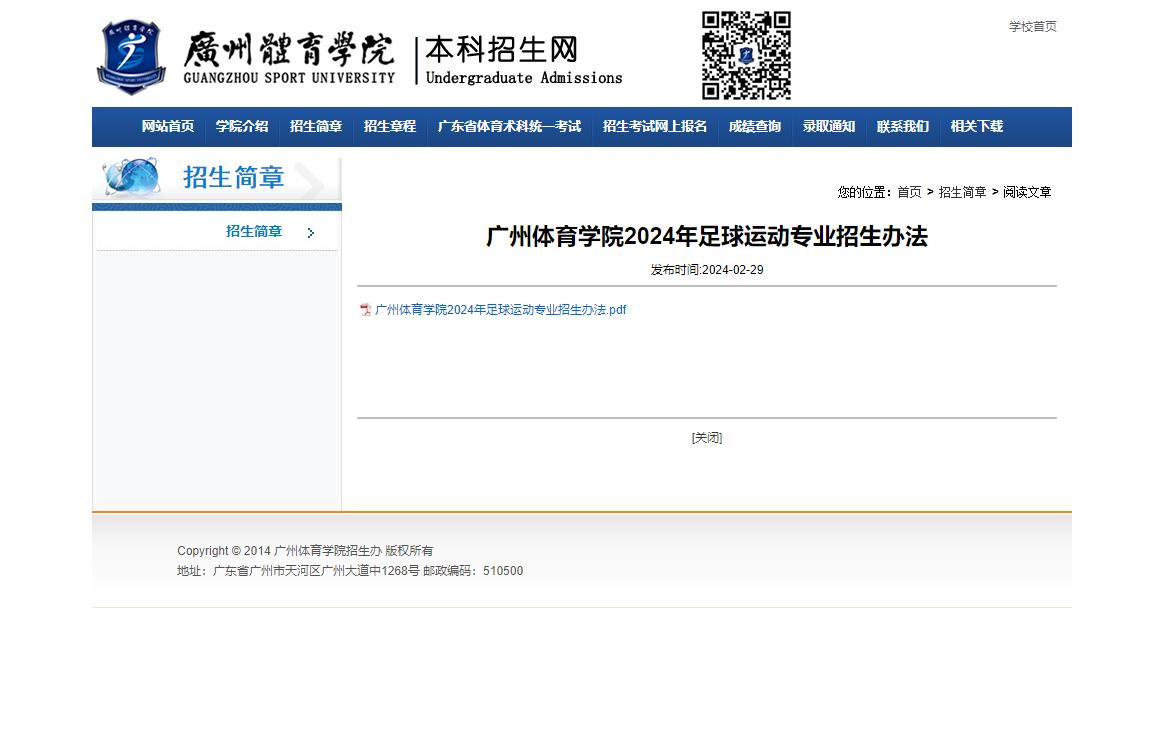
Task: Open the 相关下载 navigation item
Action: coord(976,127)
